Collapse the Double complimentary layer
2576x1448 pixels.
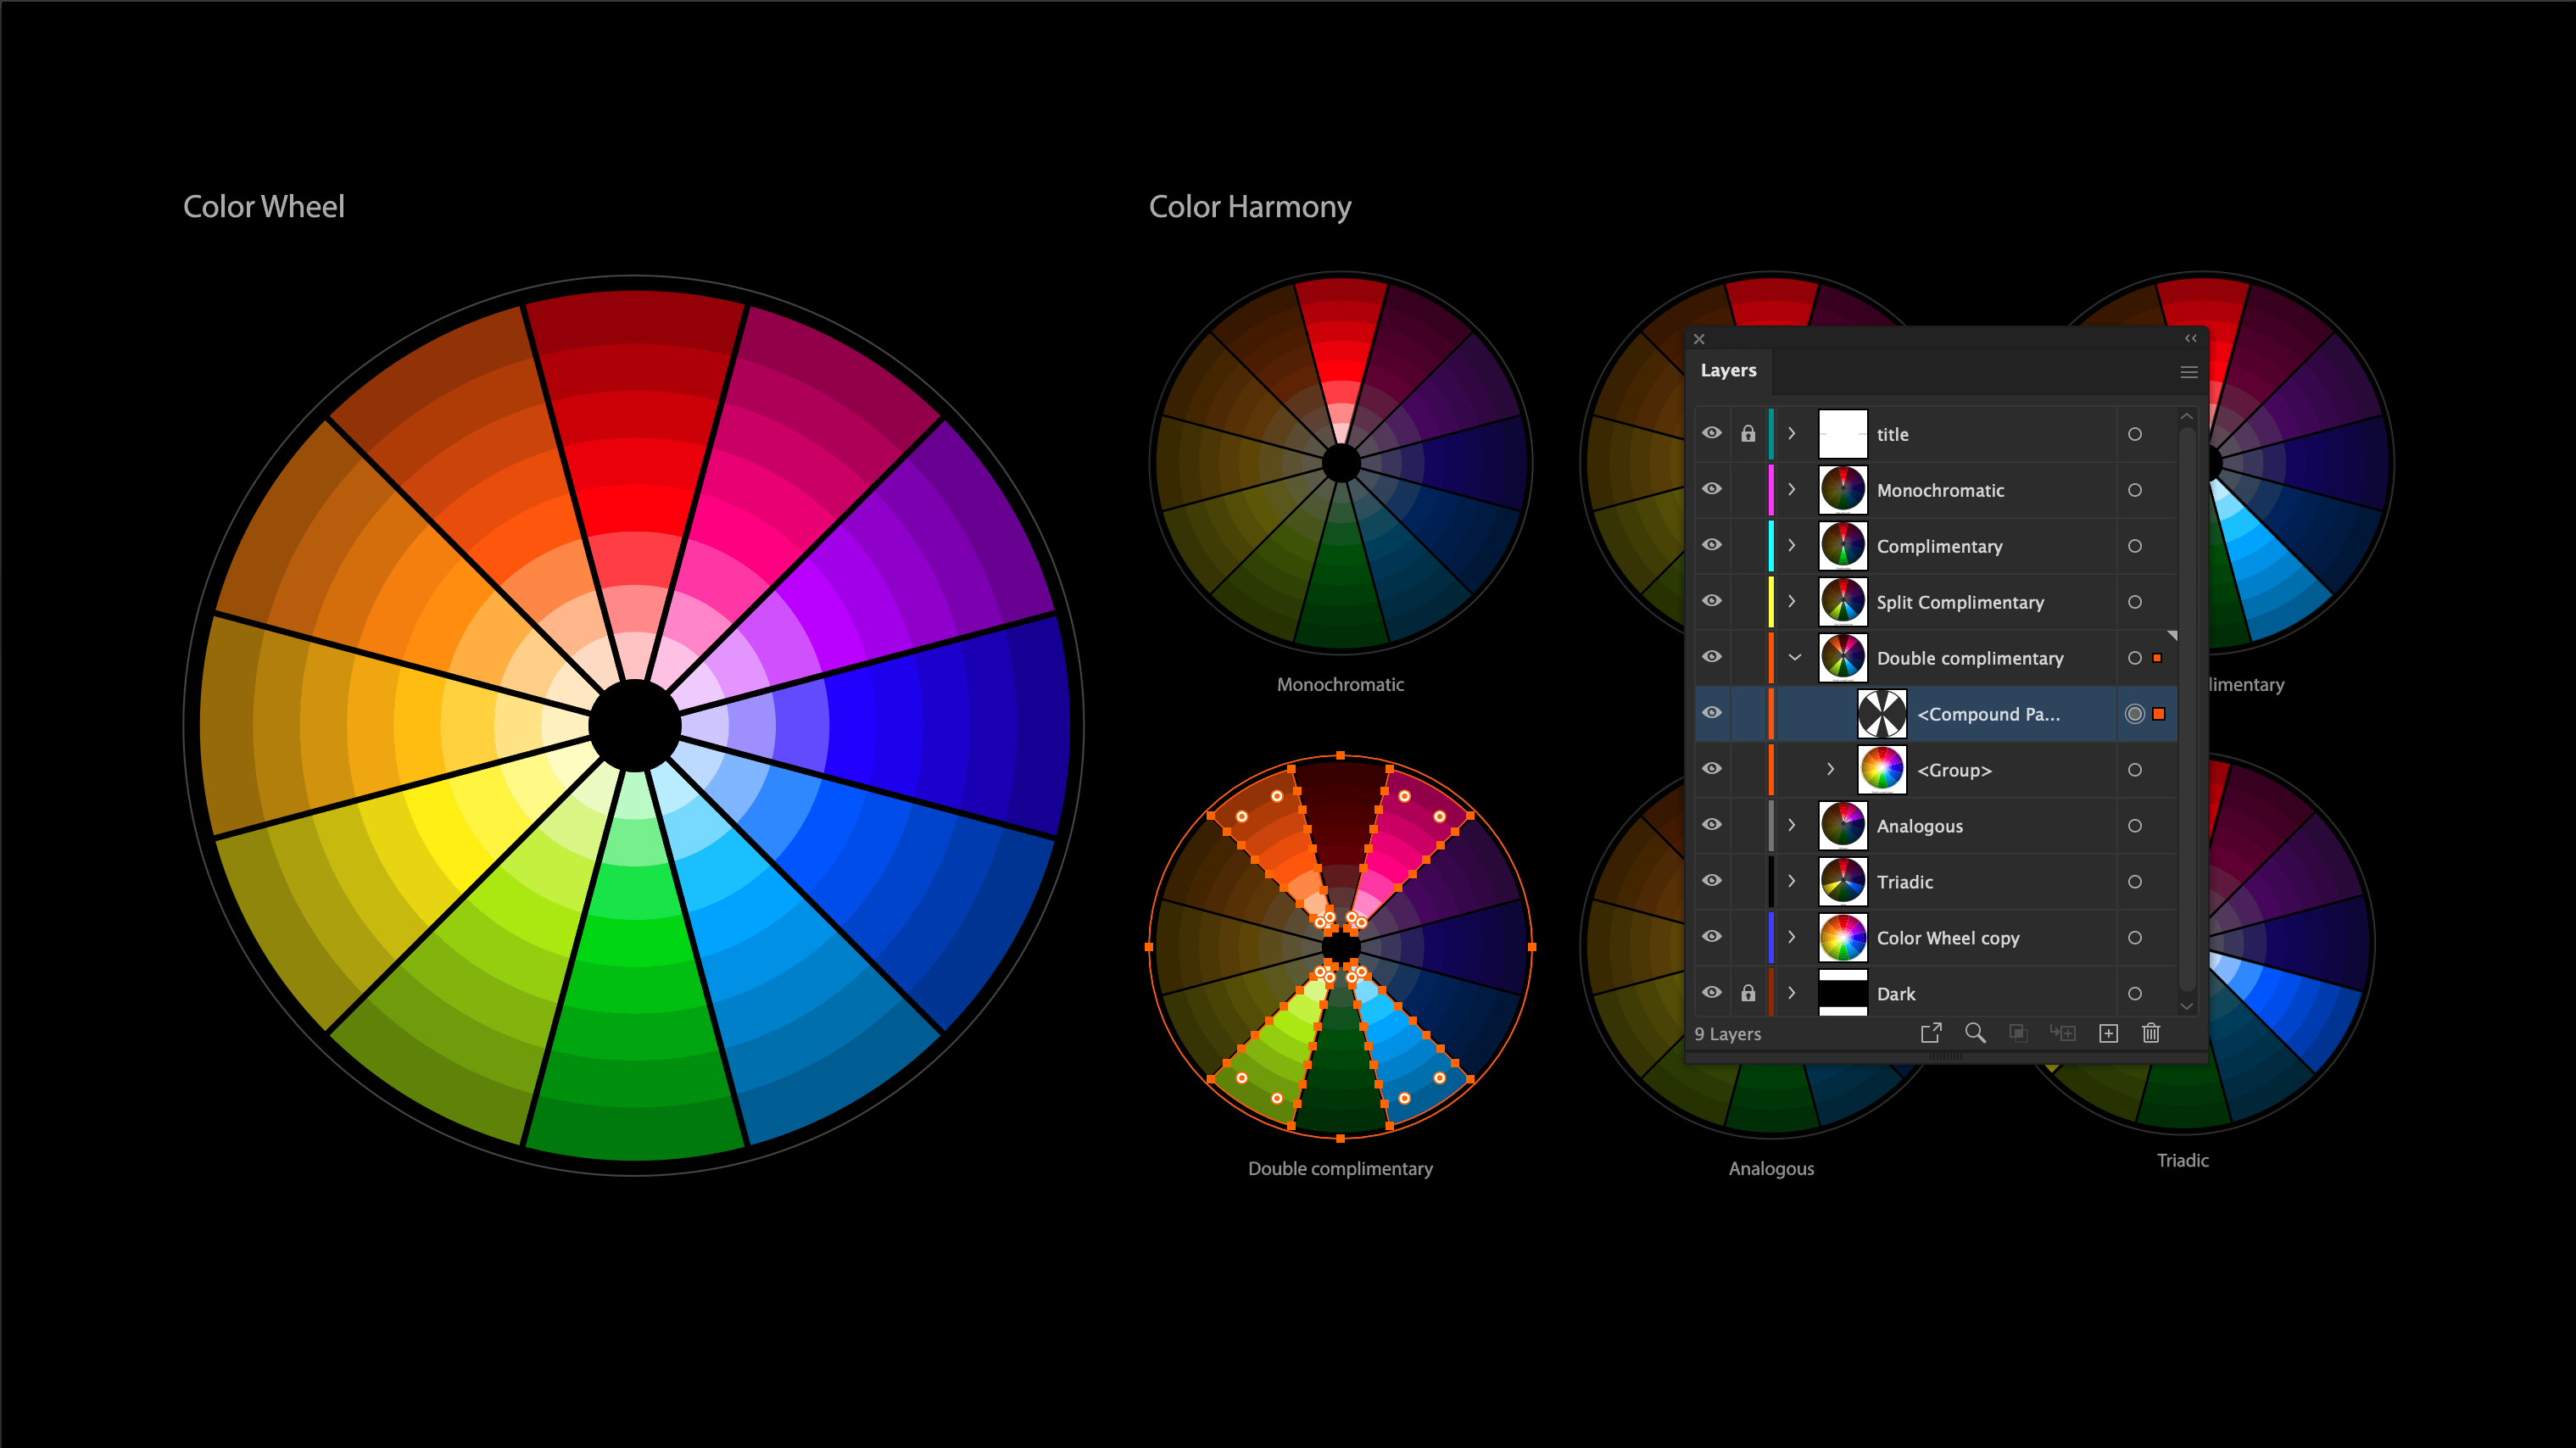[x=1796, y=657]
